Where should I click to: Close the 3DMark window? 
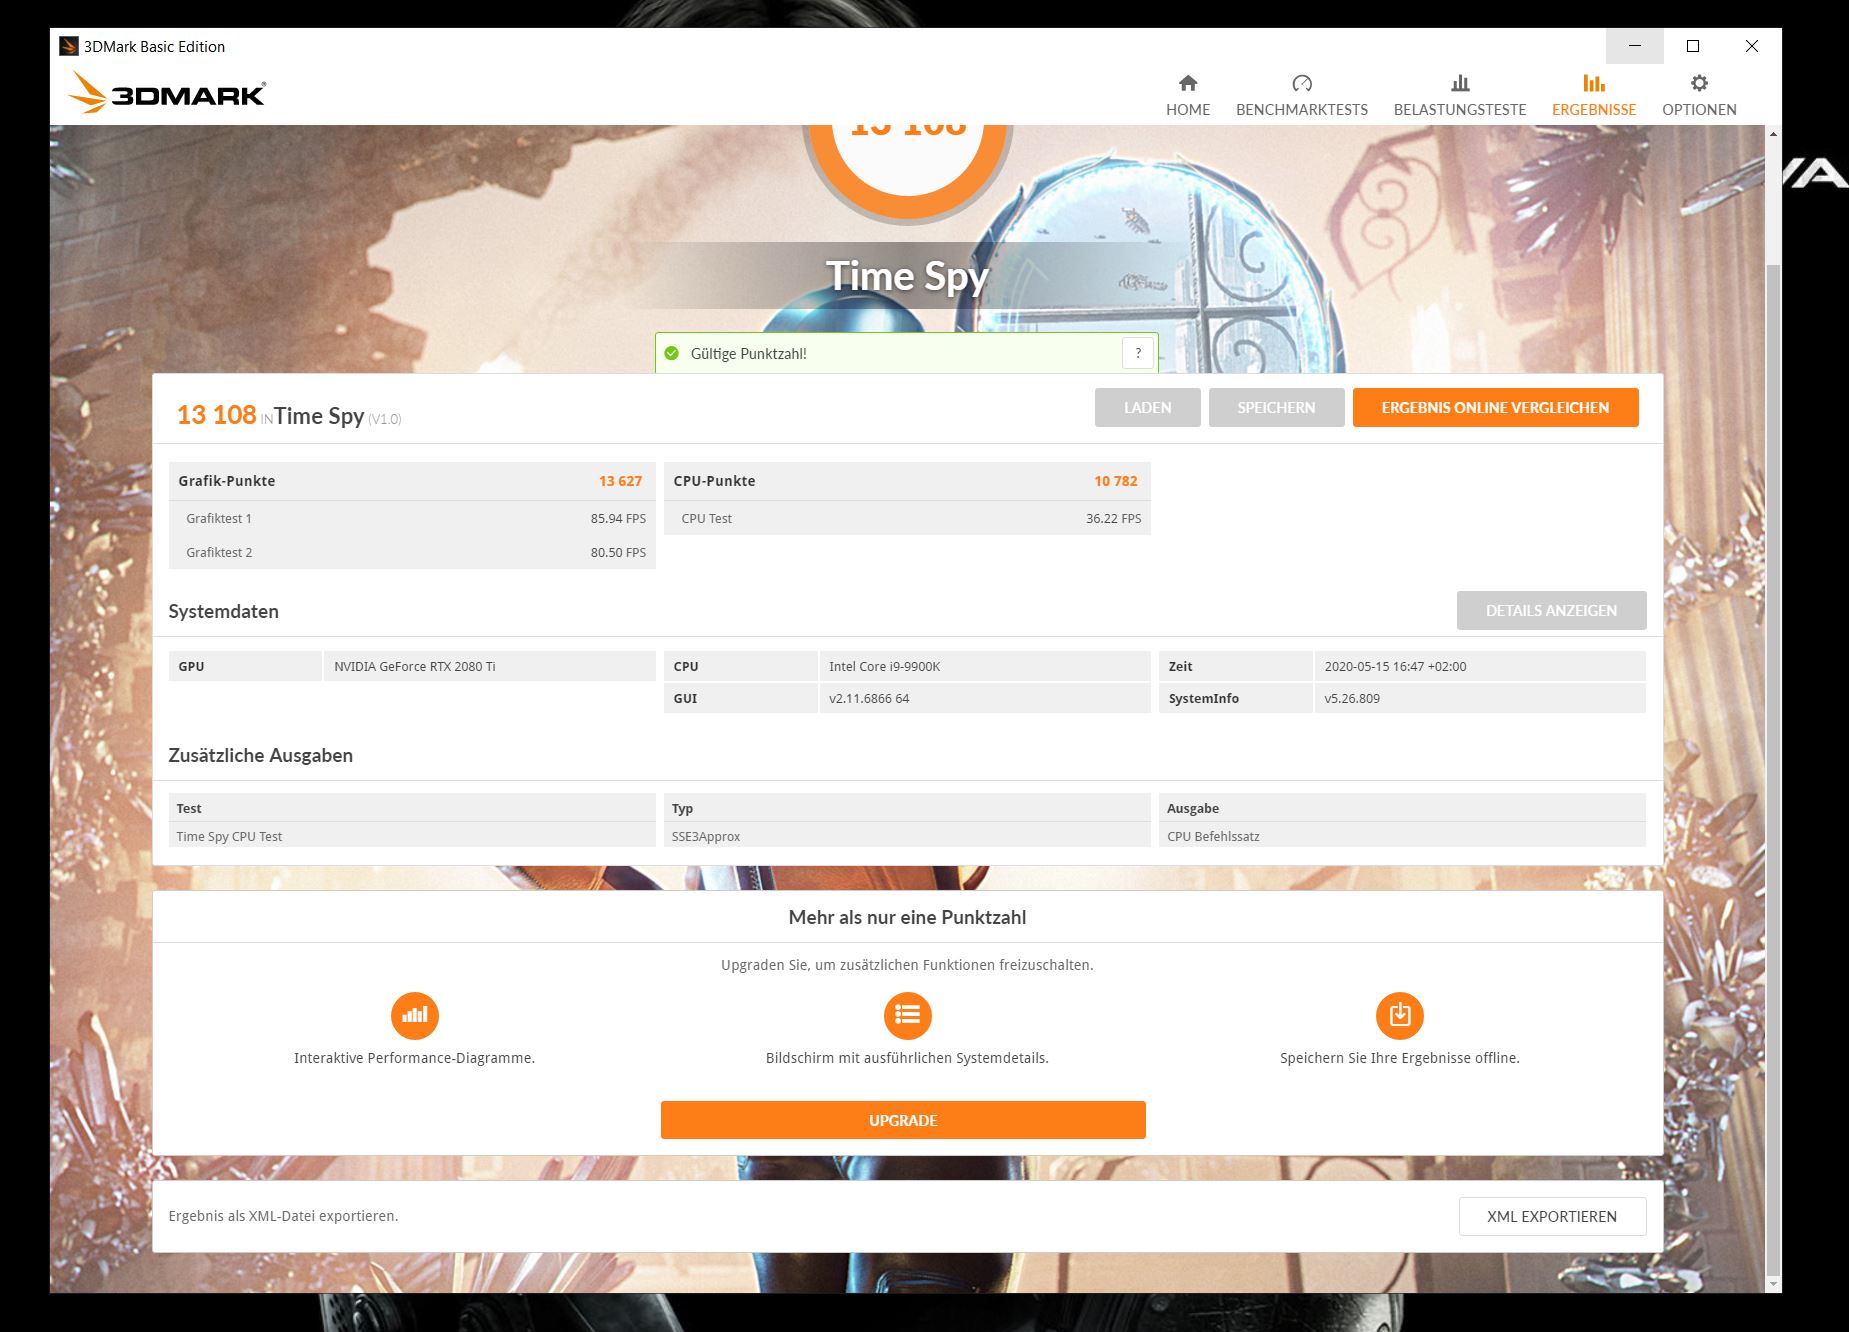(1751, 46)
